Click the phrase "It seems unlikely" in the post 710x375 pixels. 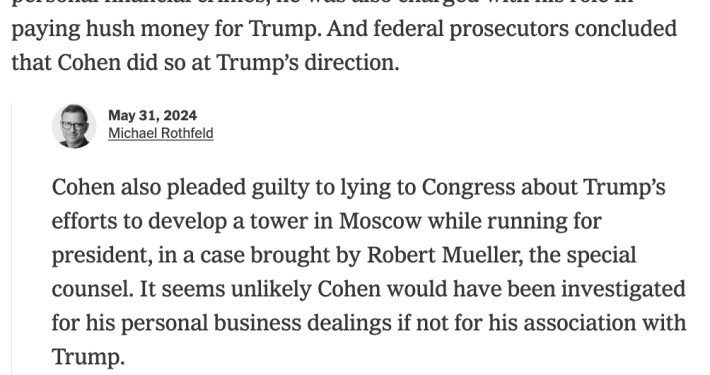tap(225, 289)
